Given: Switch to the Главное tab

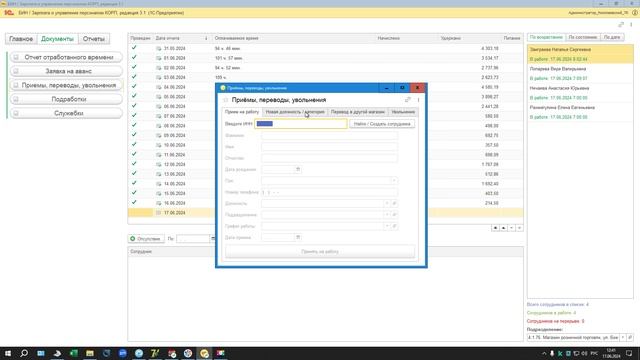Looking at the screenshot, I should 21,39.
